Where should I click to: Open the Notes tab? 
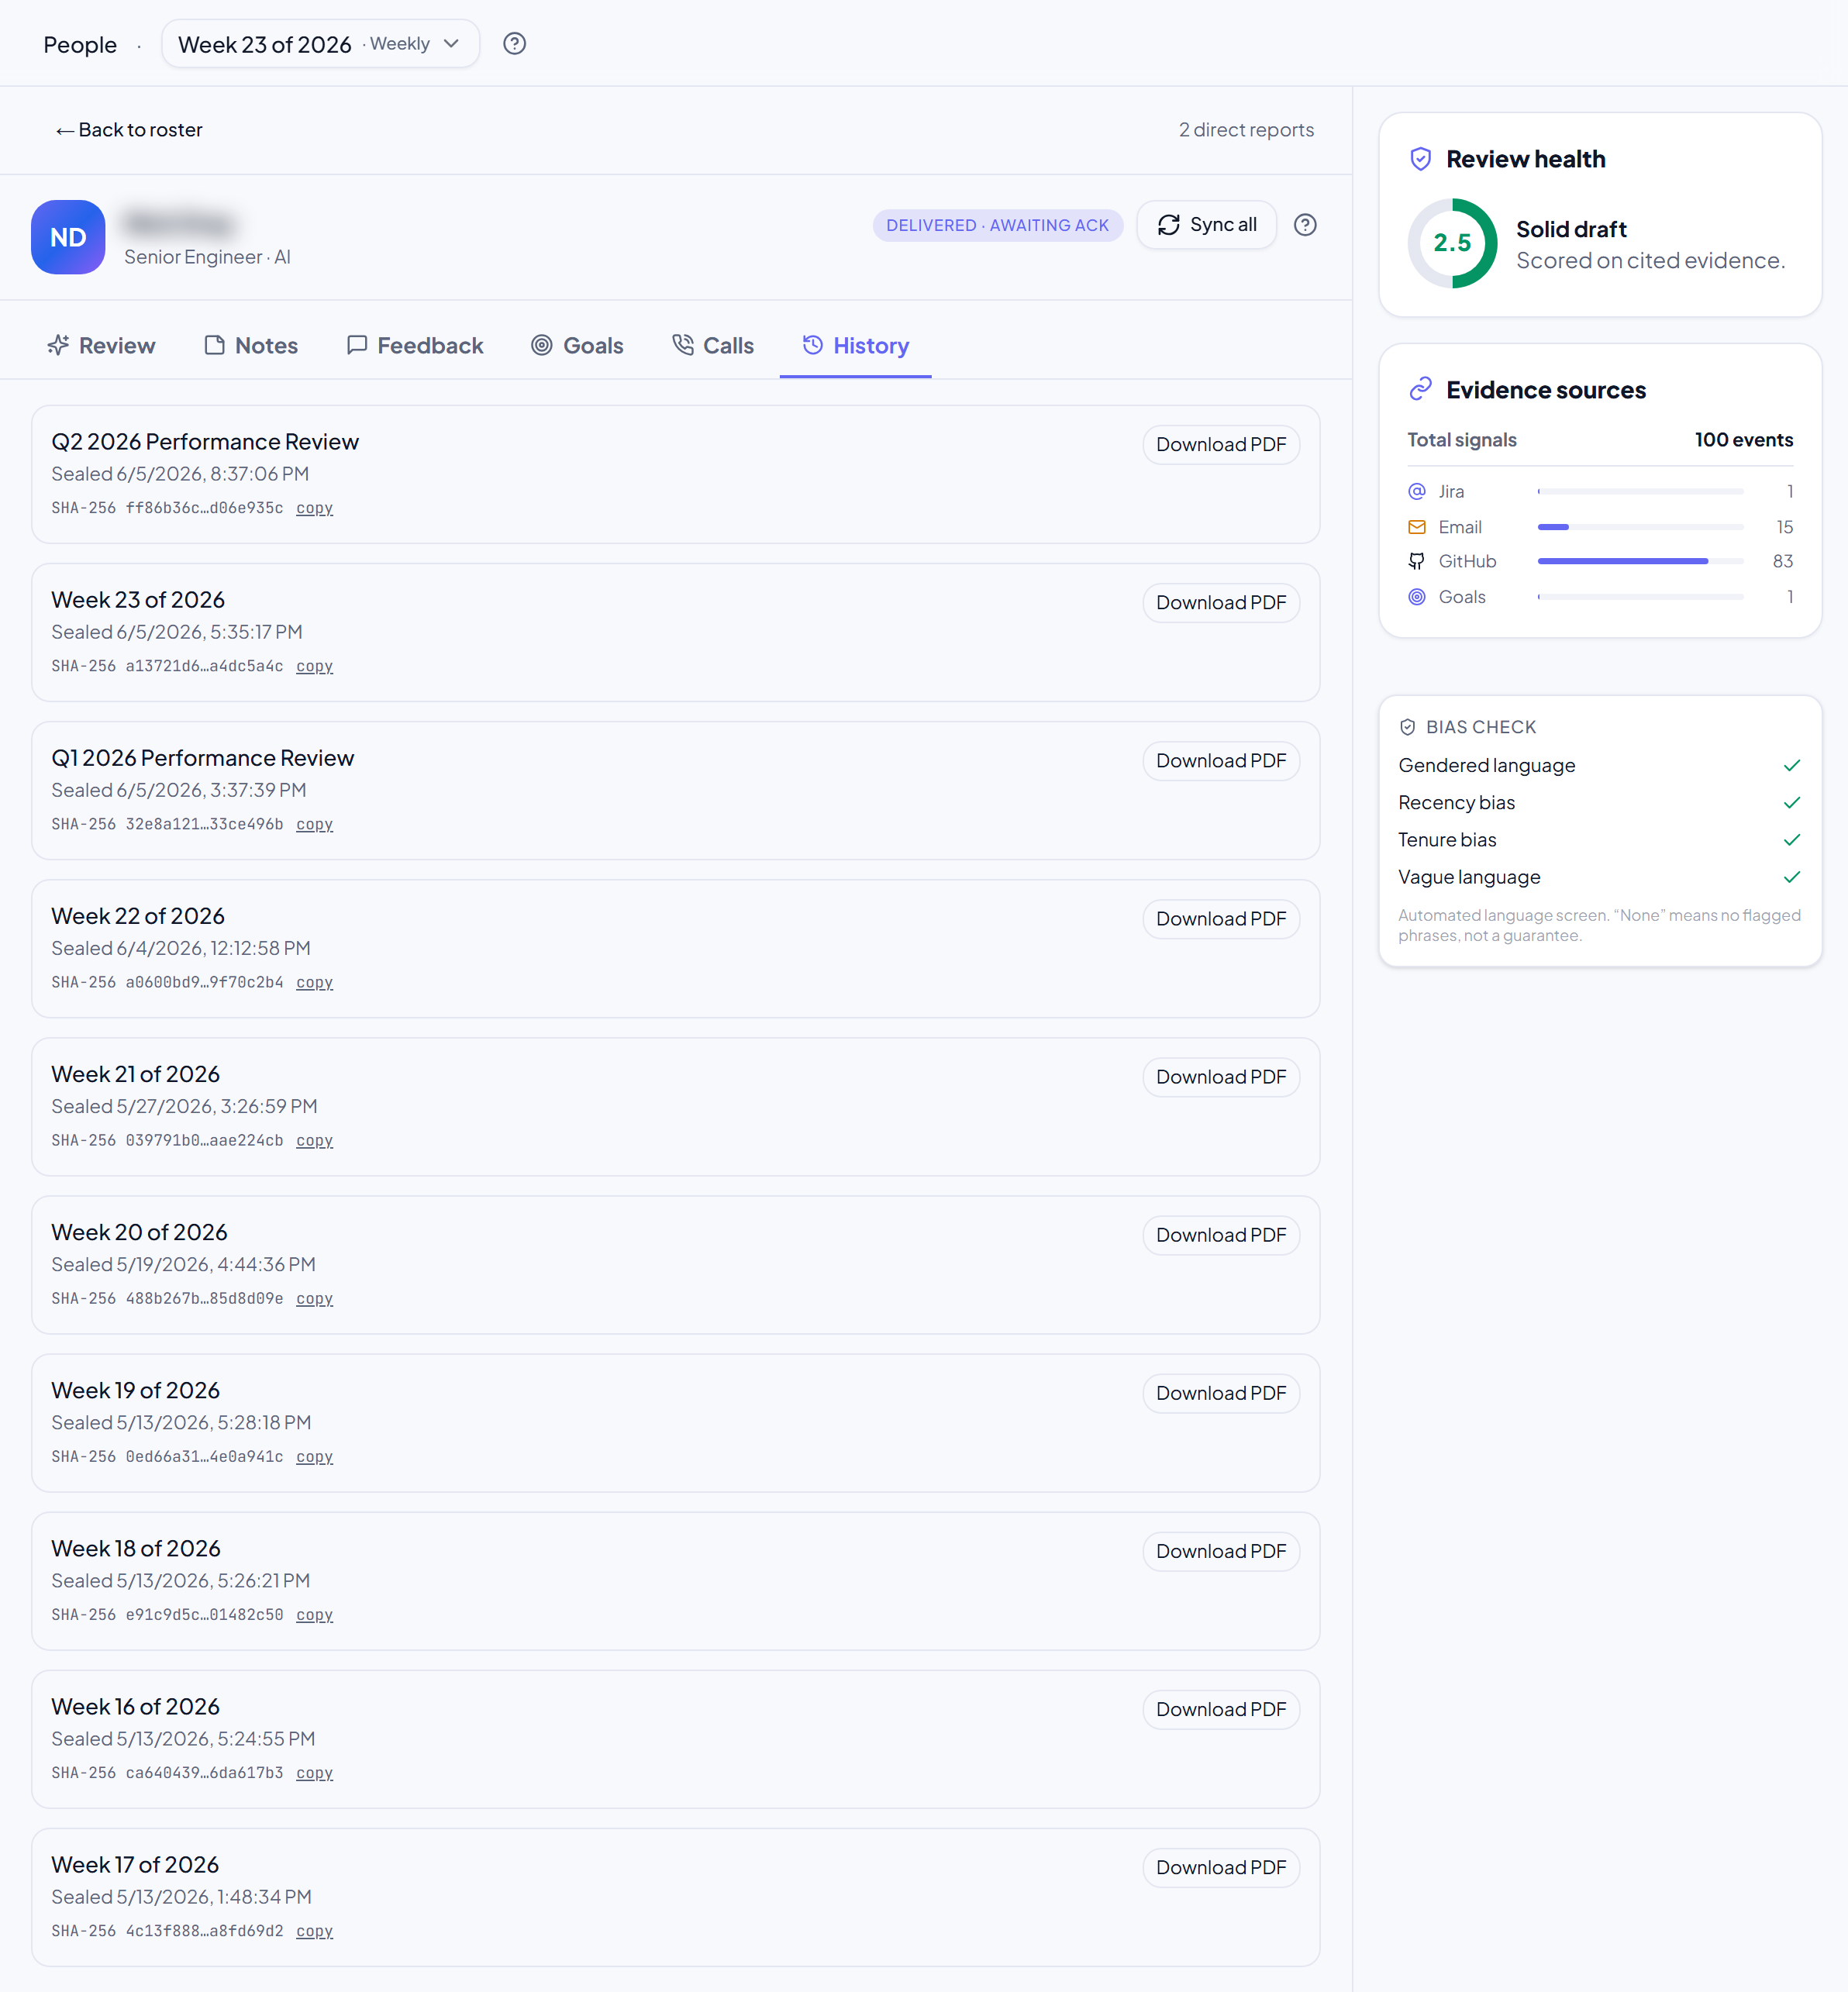(x=251, y=346)
